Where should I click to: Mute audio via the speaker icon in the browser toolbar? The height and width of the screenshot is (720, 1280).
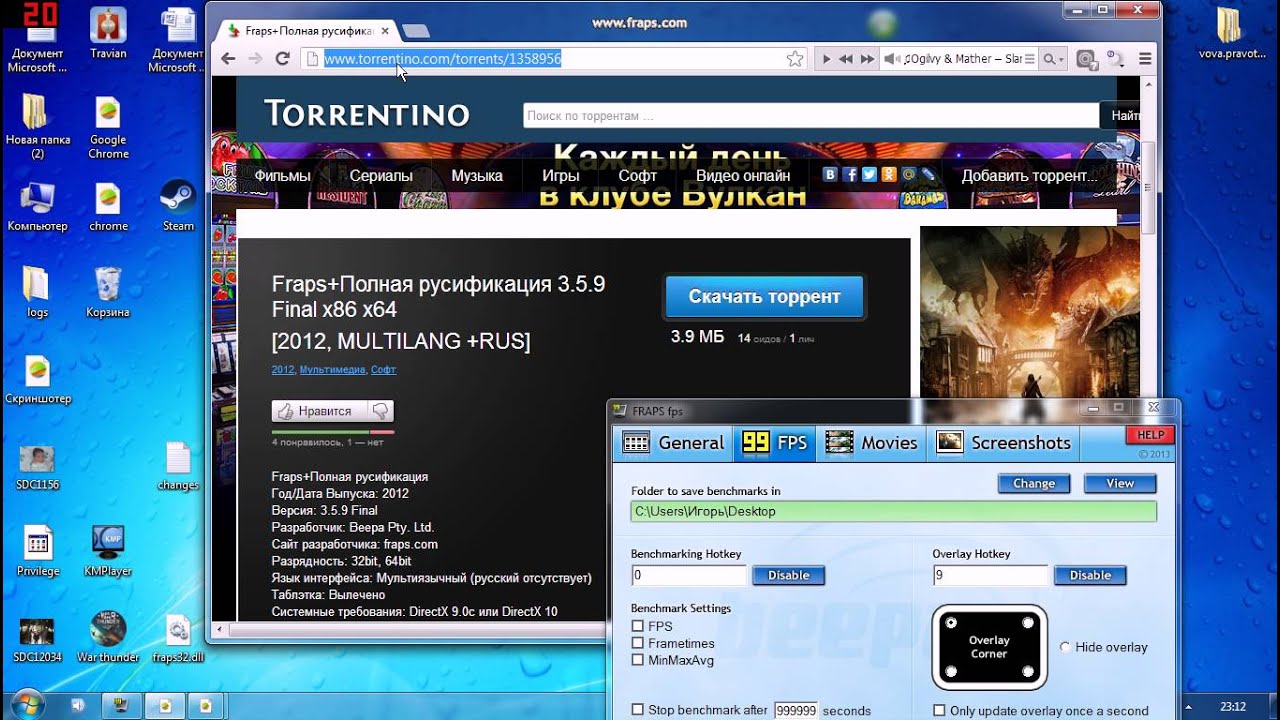pyautogui.click(x=890, y=59)
